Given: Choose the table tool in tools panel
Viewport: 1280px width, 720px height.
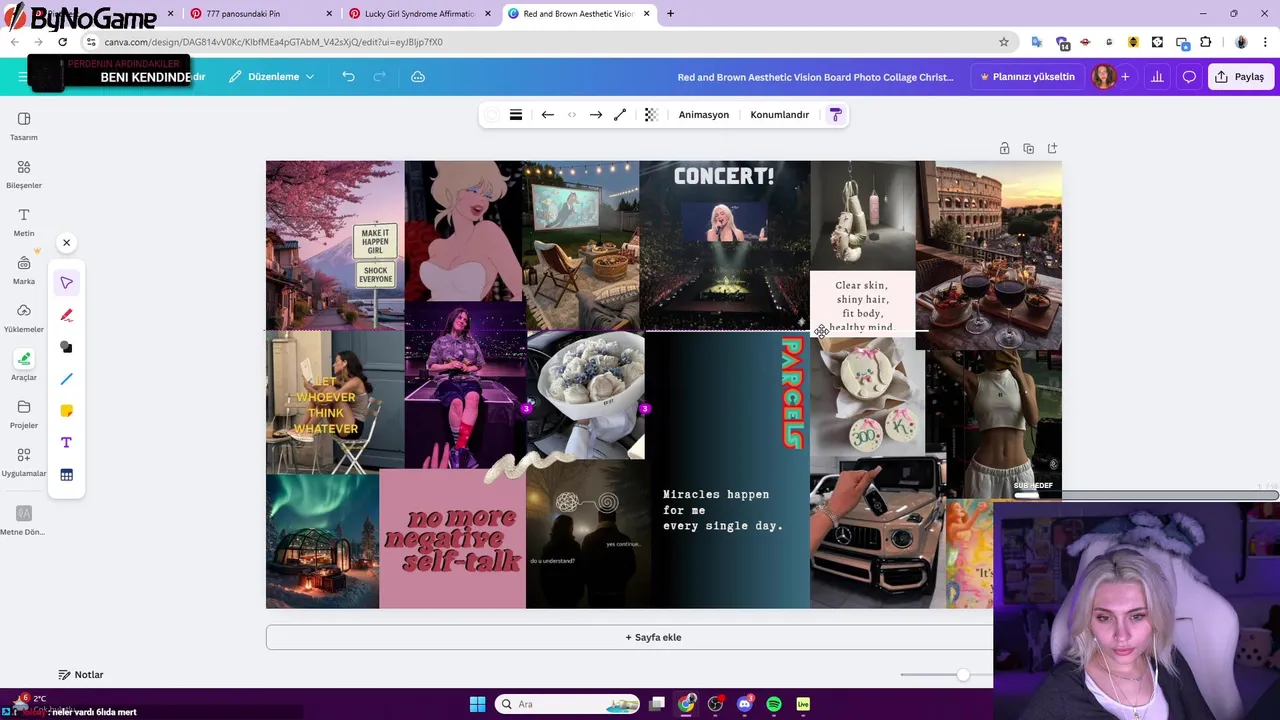Looking at the screenshot, I should 66,475.
